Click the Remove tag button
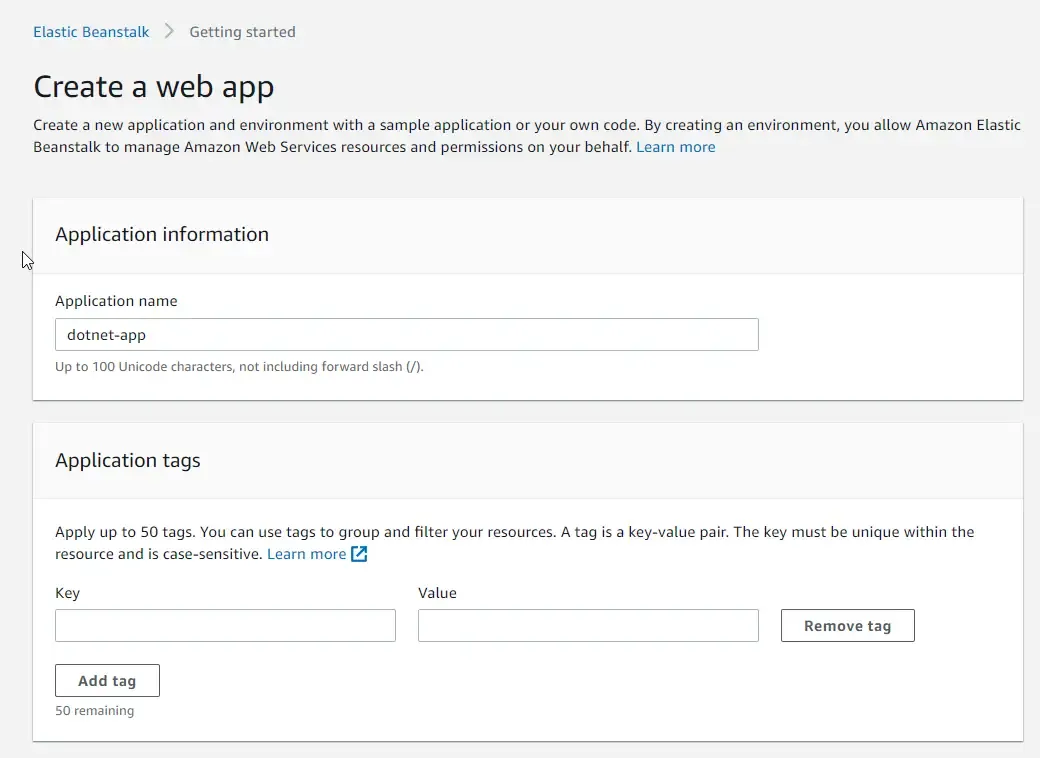This screenshot has height=758, width=1040. (x=847, y=625)
